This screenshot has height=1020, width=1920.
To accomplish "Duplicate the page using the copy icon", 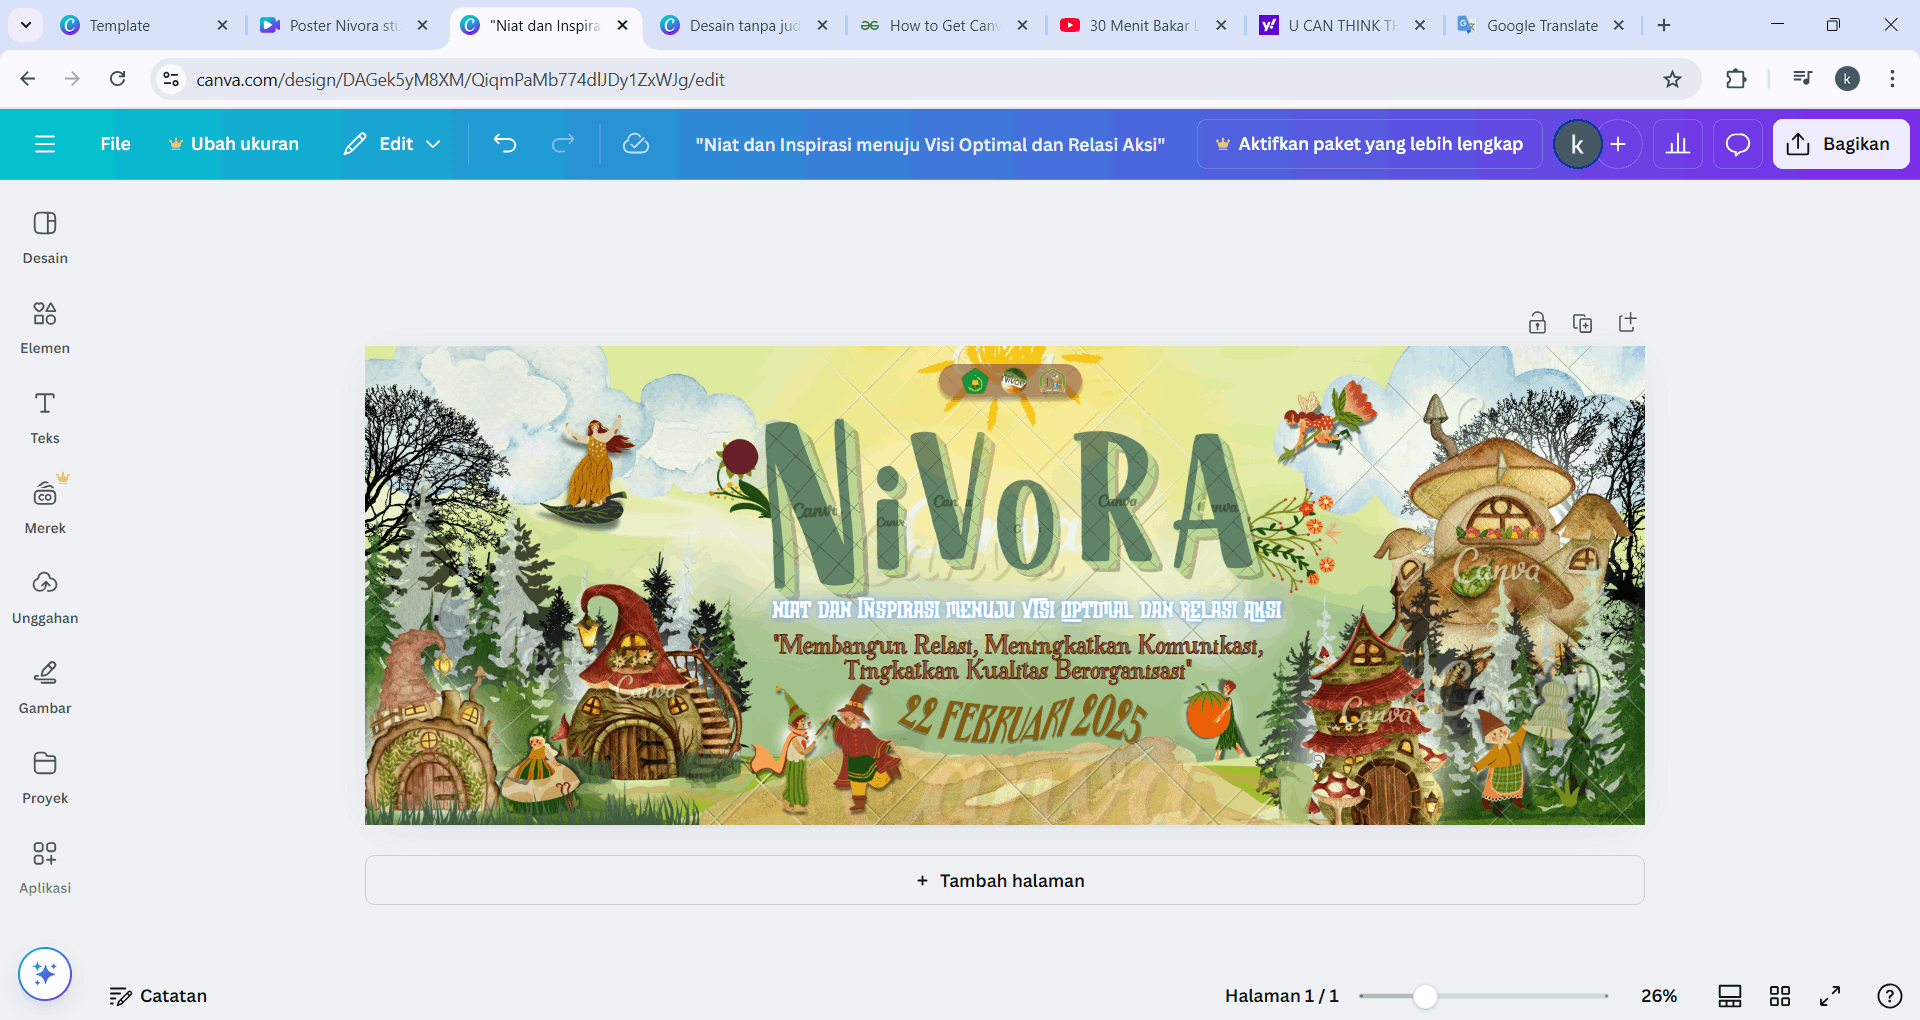I will (1583, 322).
